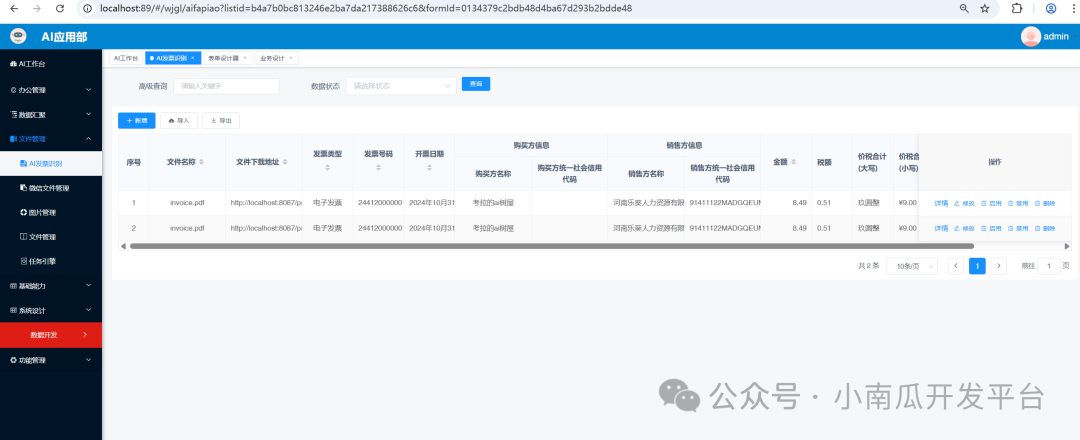This screenshot has width=1080, height=440.
Task: Switch to AI工作台 tab
Action: point(126,59)
